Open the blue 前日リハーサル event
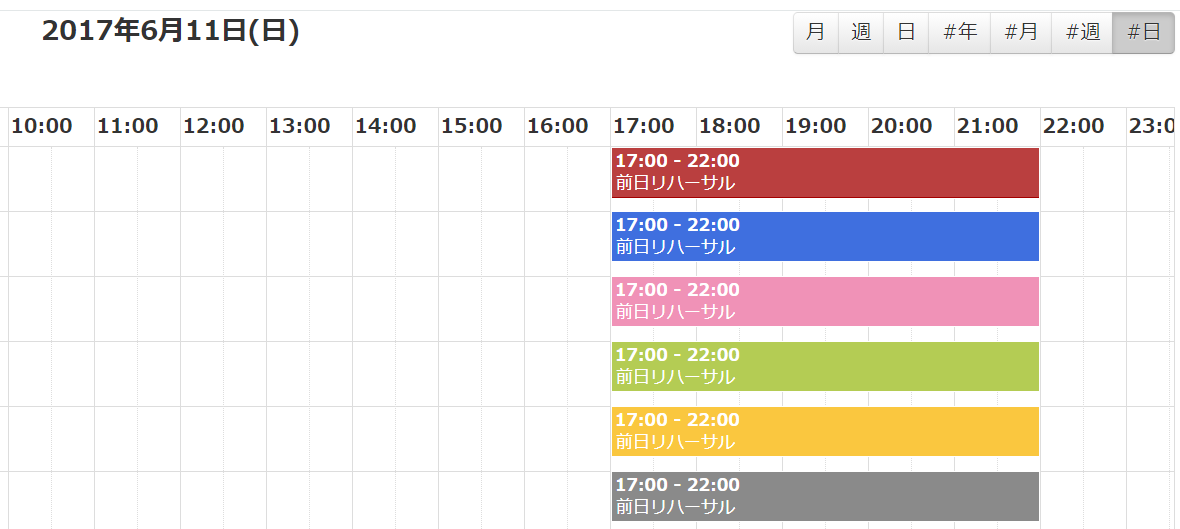Viewport: 1180px width, 529px height. 825,236
